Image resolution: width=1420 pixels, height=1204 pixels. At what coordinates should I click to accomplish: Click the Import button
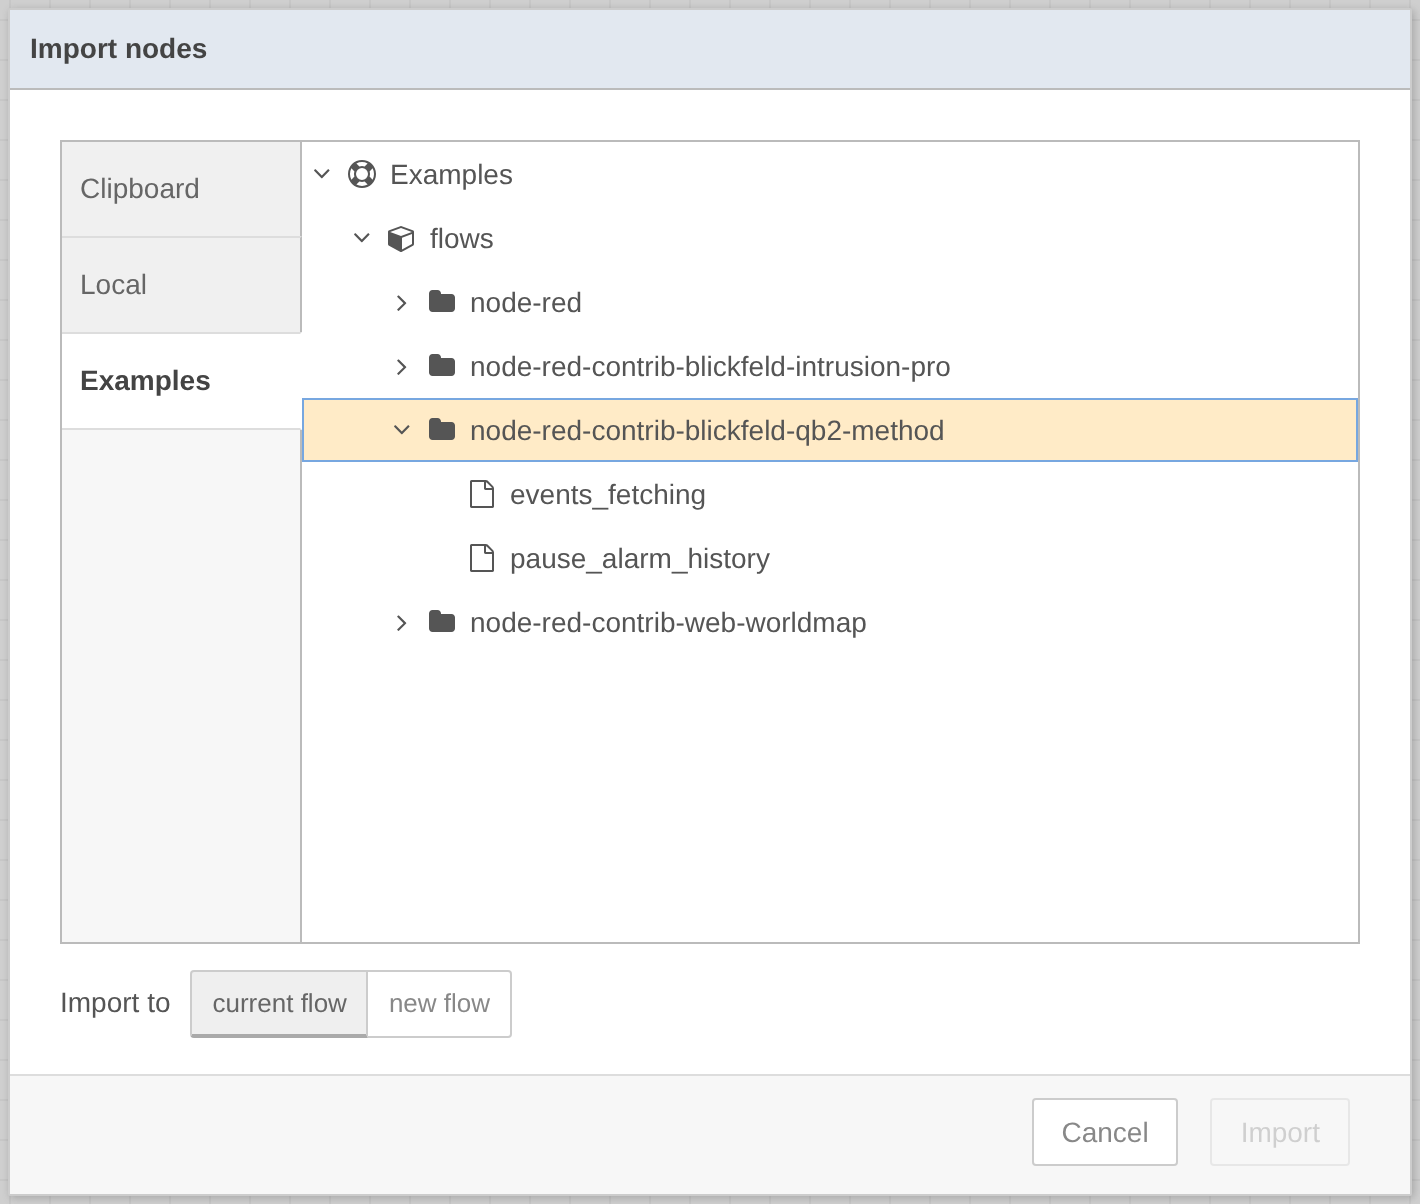click(1280, 1132)
